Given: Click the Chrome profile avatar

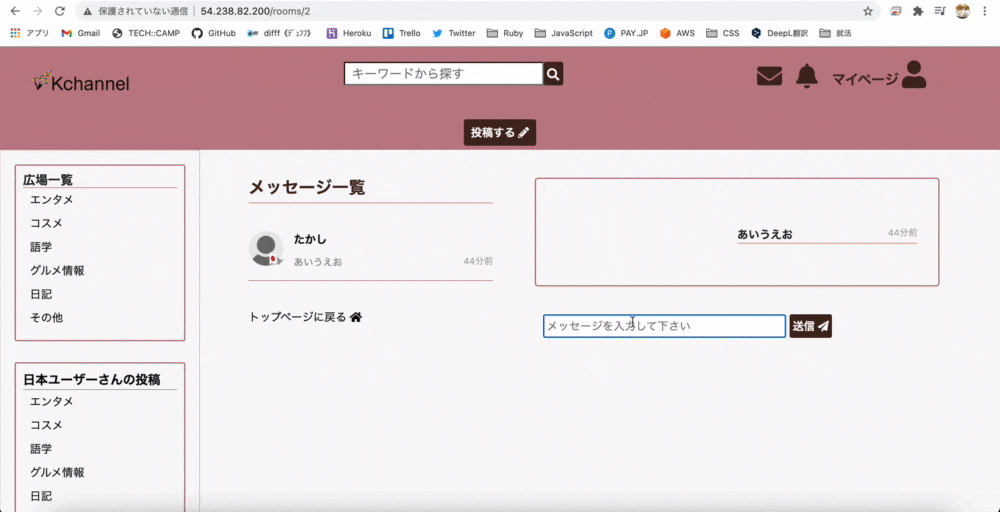Looking at the screenshot, I should tap(962, 11).
